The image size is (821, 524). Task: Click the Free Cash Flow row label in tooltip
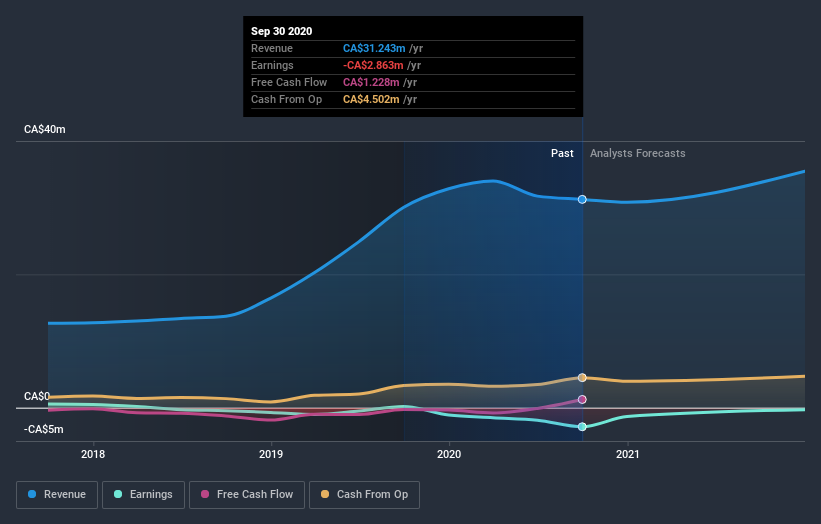tap(289, 82)
